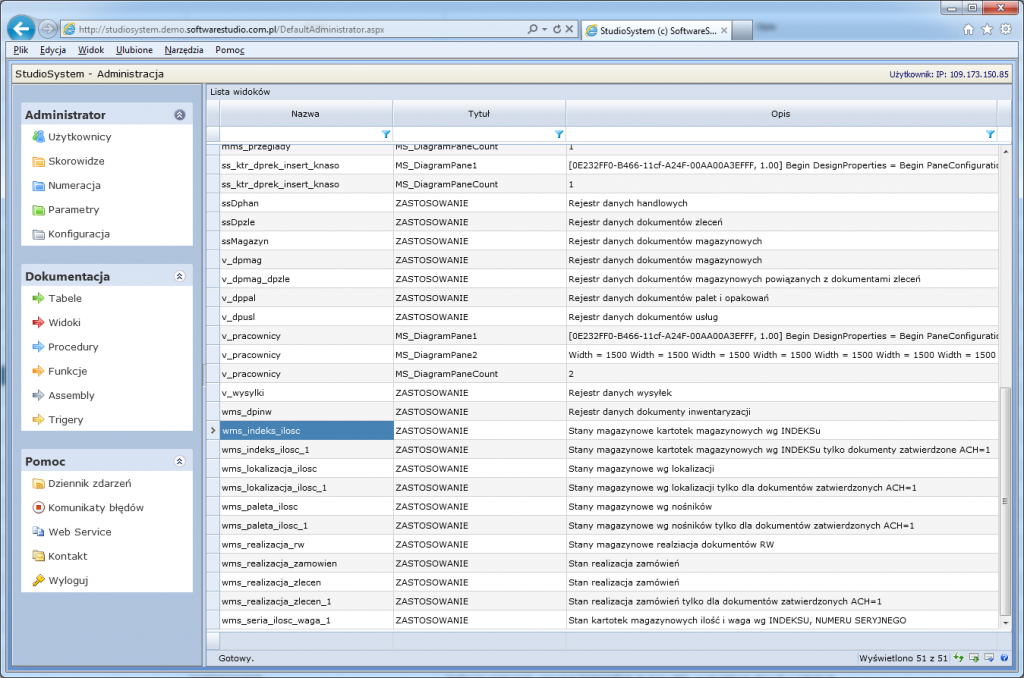Toggle the filter on the Tytuł column

coord(559,133)
